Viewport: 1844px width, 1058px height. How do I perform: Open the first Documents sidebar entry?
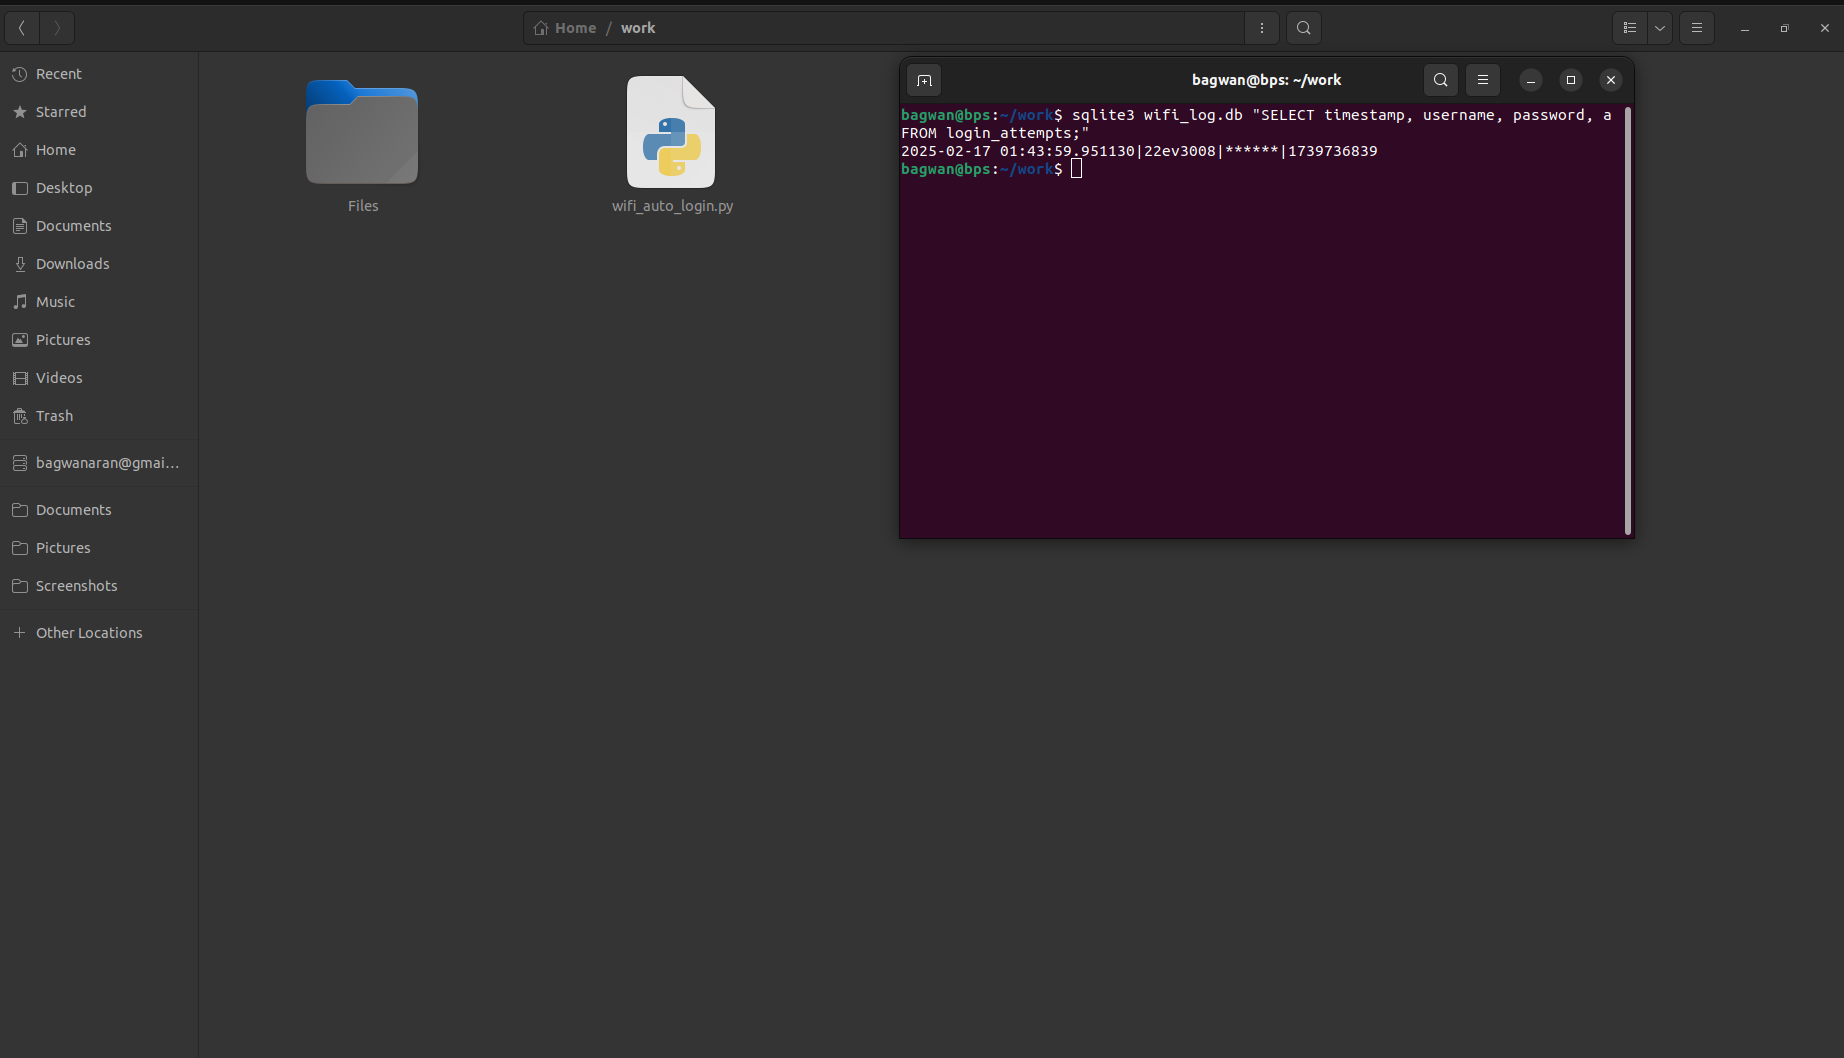pos(99,226)
